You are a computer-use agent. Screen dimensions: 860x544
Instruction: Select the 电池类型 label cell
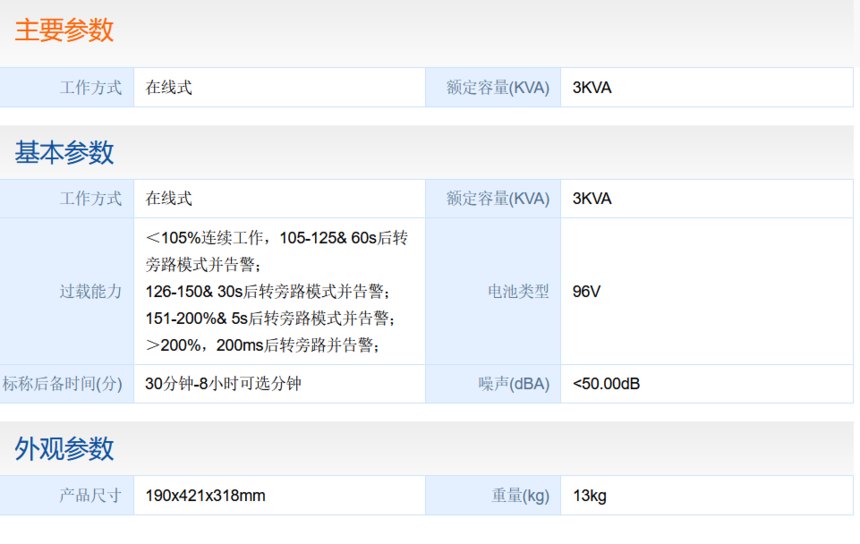(x=518, y=291)
